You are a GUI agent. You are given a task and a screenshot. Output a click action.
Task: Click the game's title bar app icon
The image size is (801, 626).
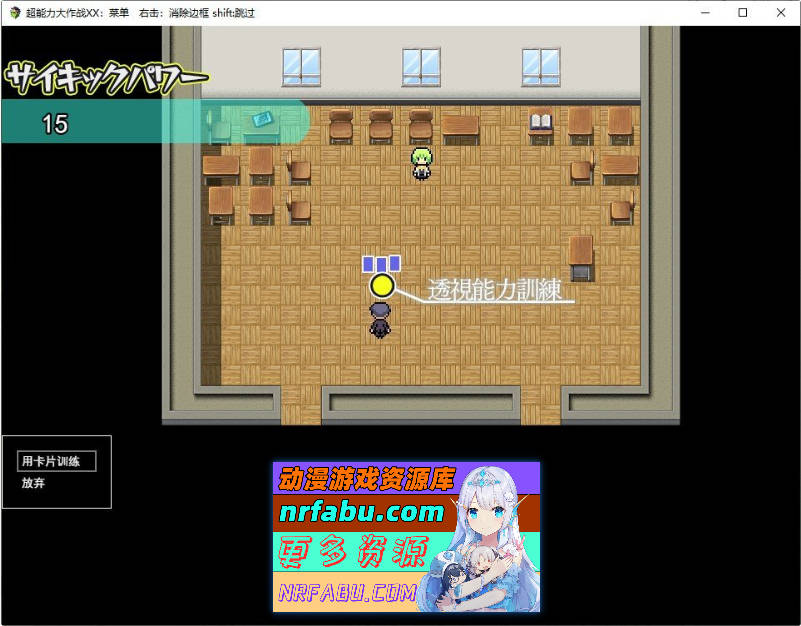[14, 13]
